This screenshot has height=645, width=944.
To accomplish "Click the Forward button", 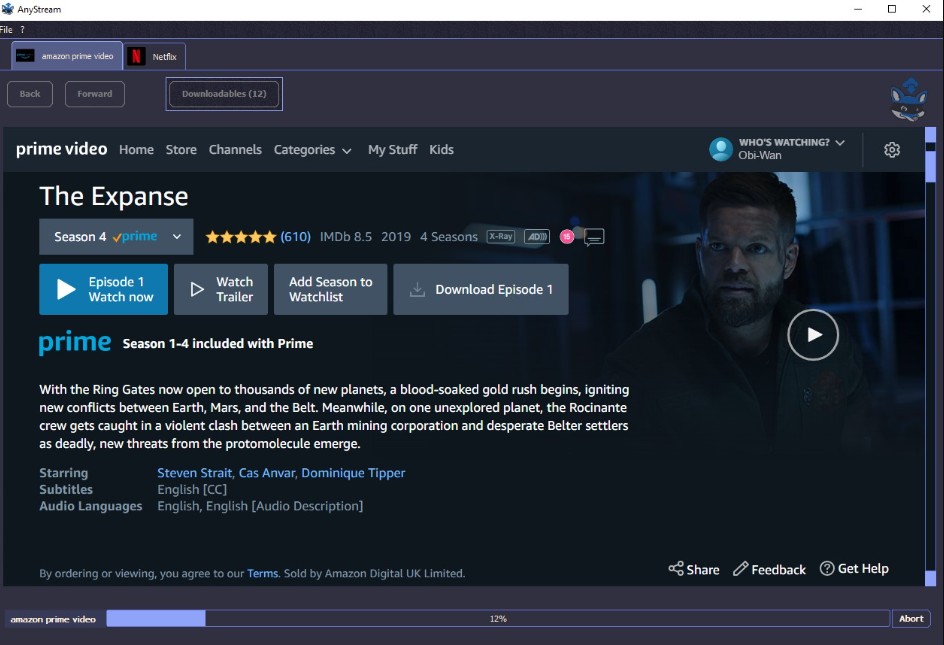I will tap(95, 94).
